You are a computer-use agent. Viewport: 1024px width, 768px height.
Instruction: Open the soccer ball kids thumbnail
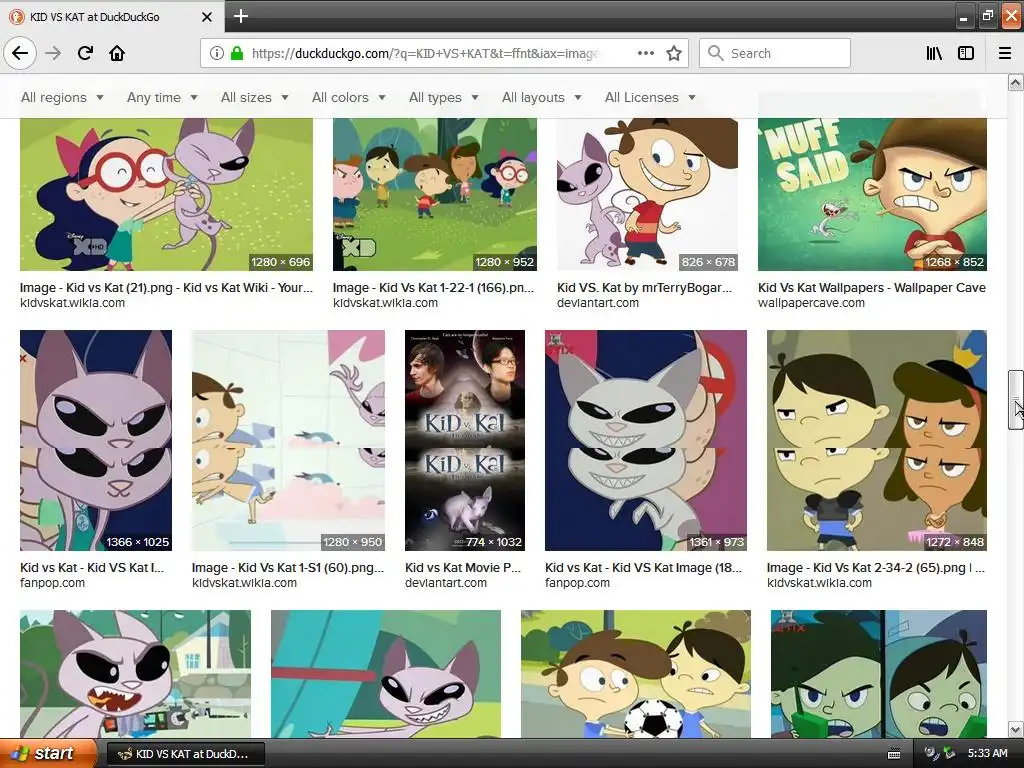pos(635,674)
